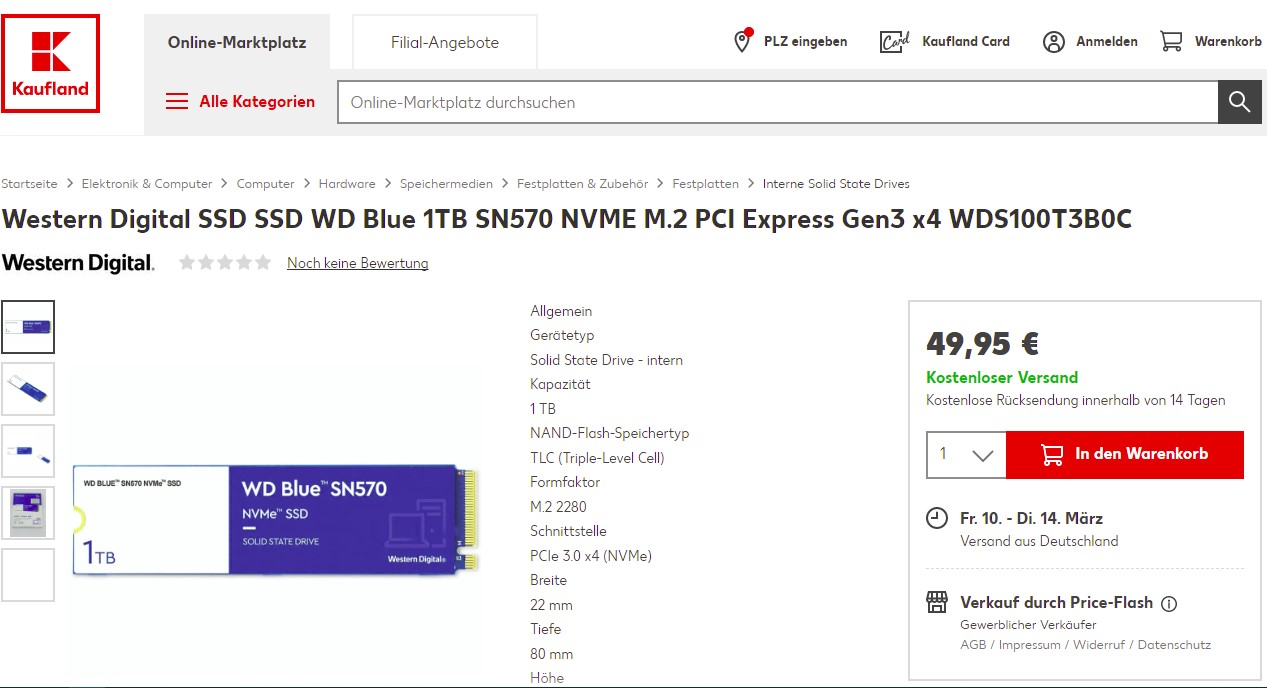Switch to the Online-Marktplatz tab
This screenshot has width=1267, height=688.
237,42
